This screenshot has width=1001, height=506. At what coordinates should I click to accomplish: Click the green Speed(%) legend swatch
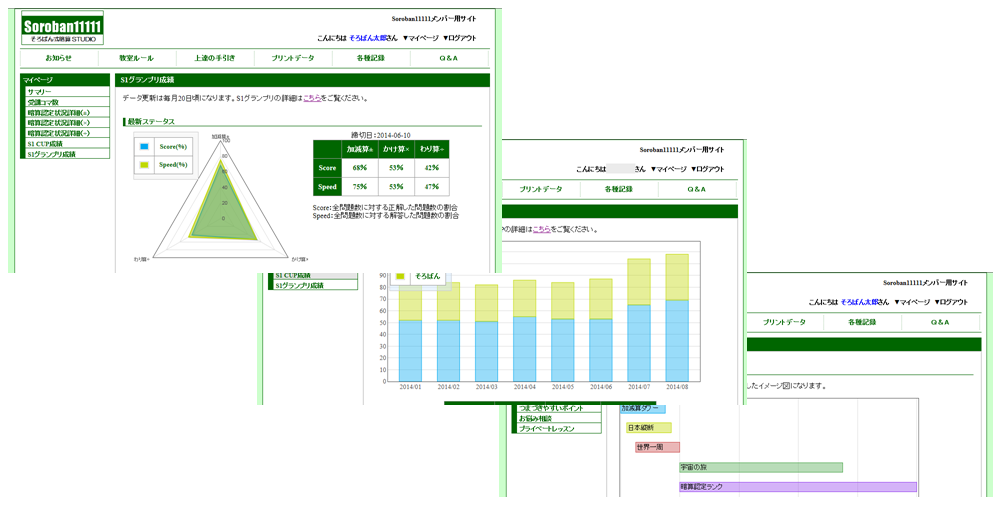tap(144, 165)
